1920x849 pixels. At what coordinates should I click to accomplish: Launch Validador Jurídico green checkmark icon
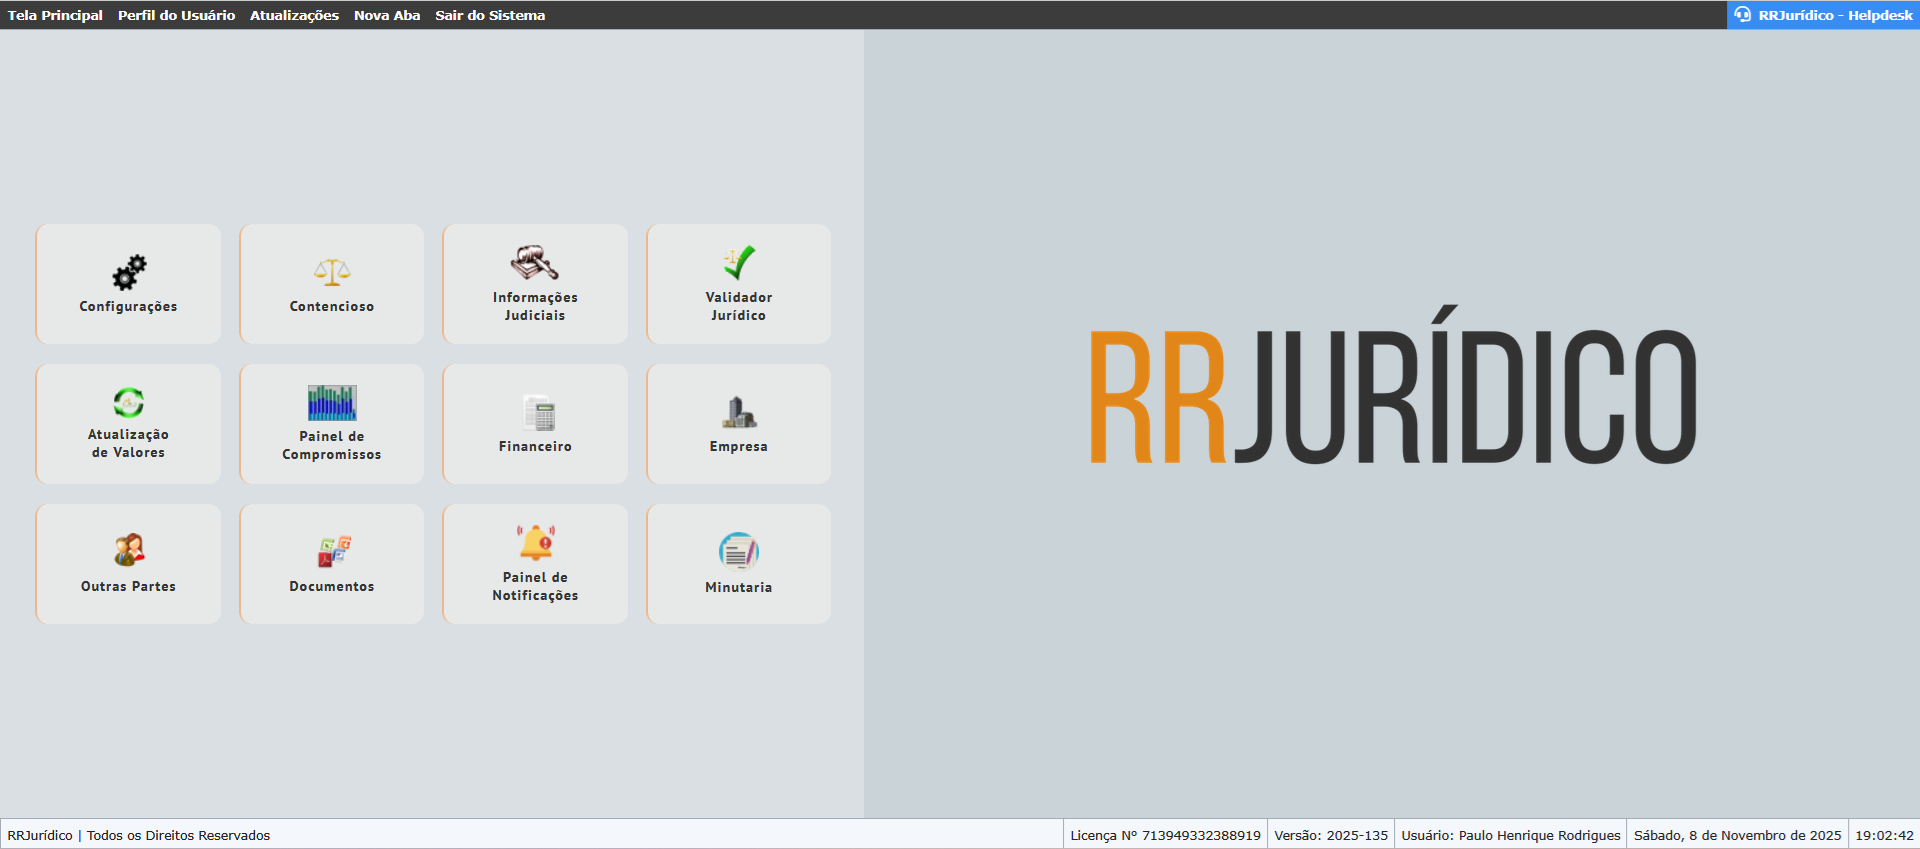tap(739, 263)
